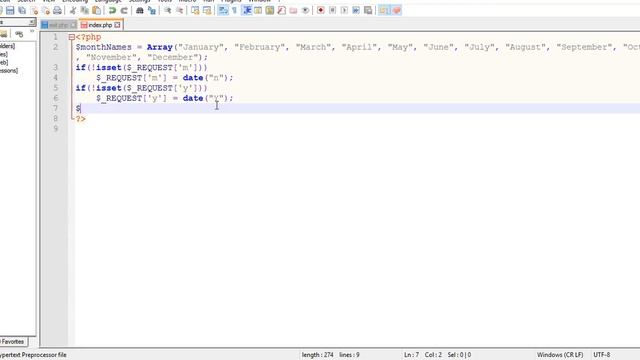
Task: Click the Zoom Out toolbar icon
Action: 179,11
